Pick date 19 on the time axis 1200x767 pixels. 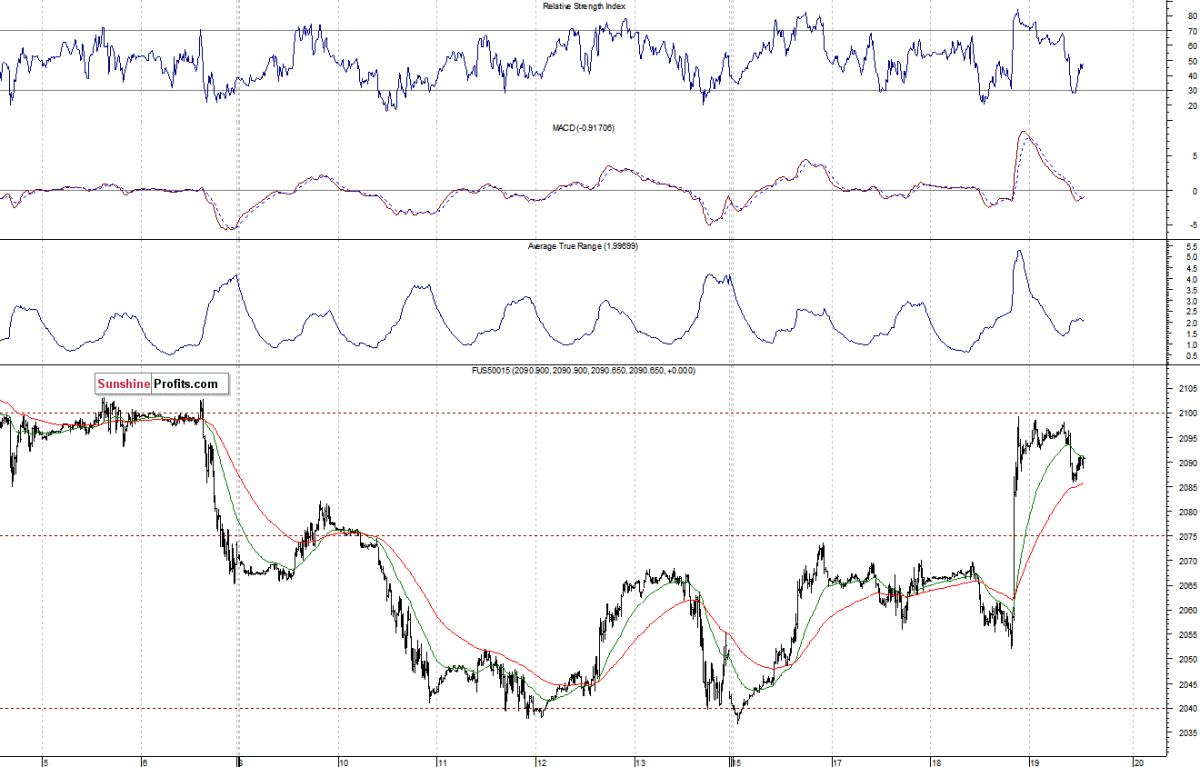click(x=1037, y=761)
